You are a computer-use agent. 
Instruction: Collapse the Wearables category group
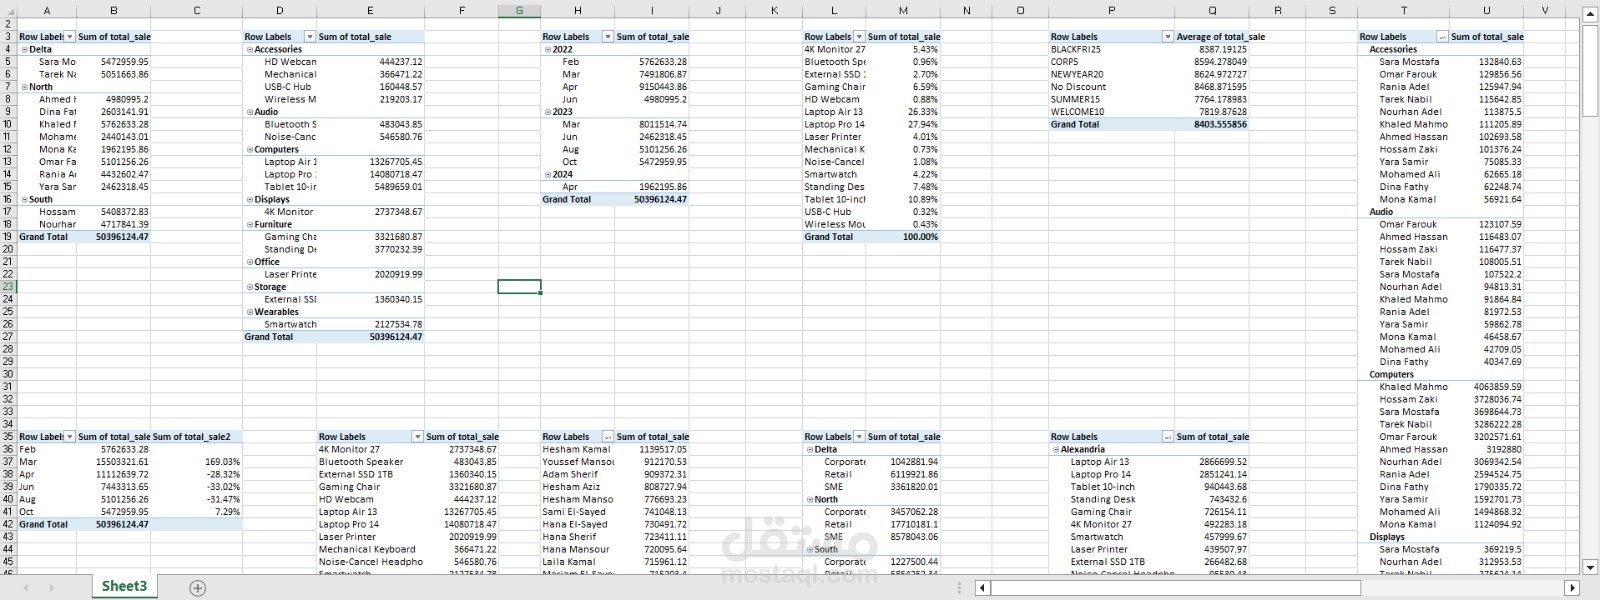click(250, 312)
